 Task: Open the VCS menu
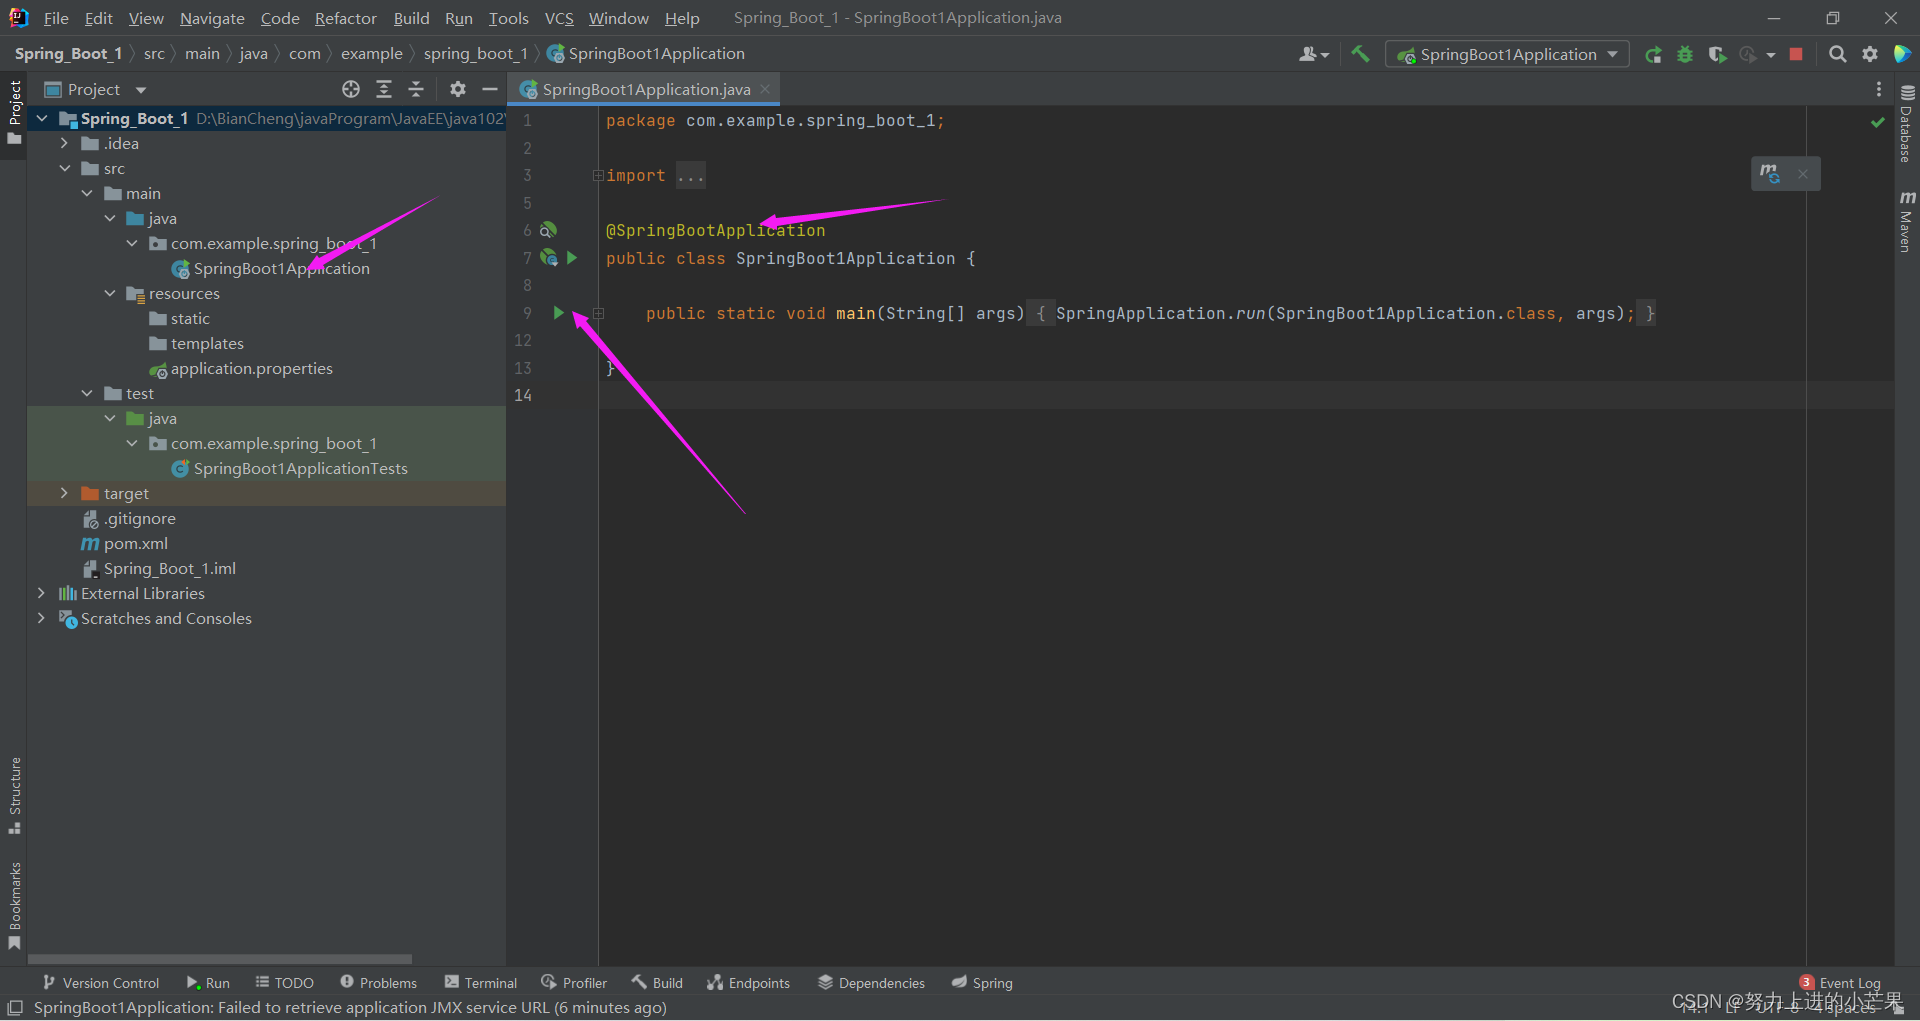pyautogui.click(x=559, y=18)
